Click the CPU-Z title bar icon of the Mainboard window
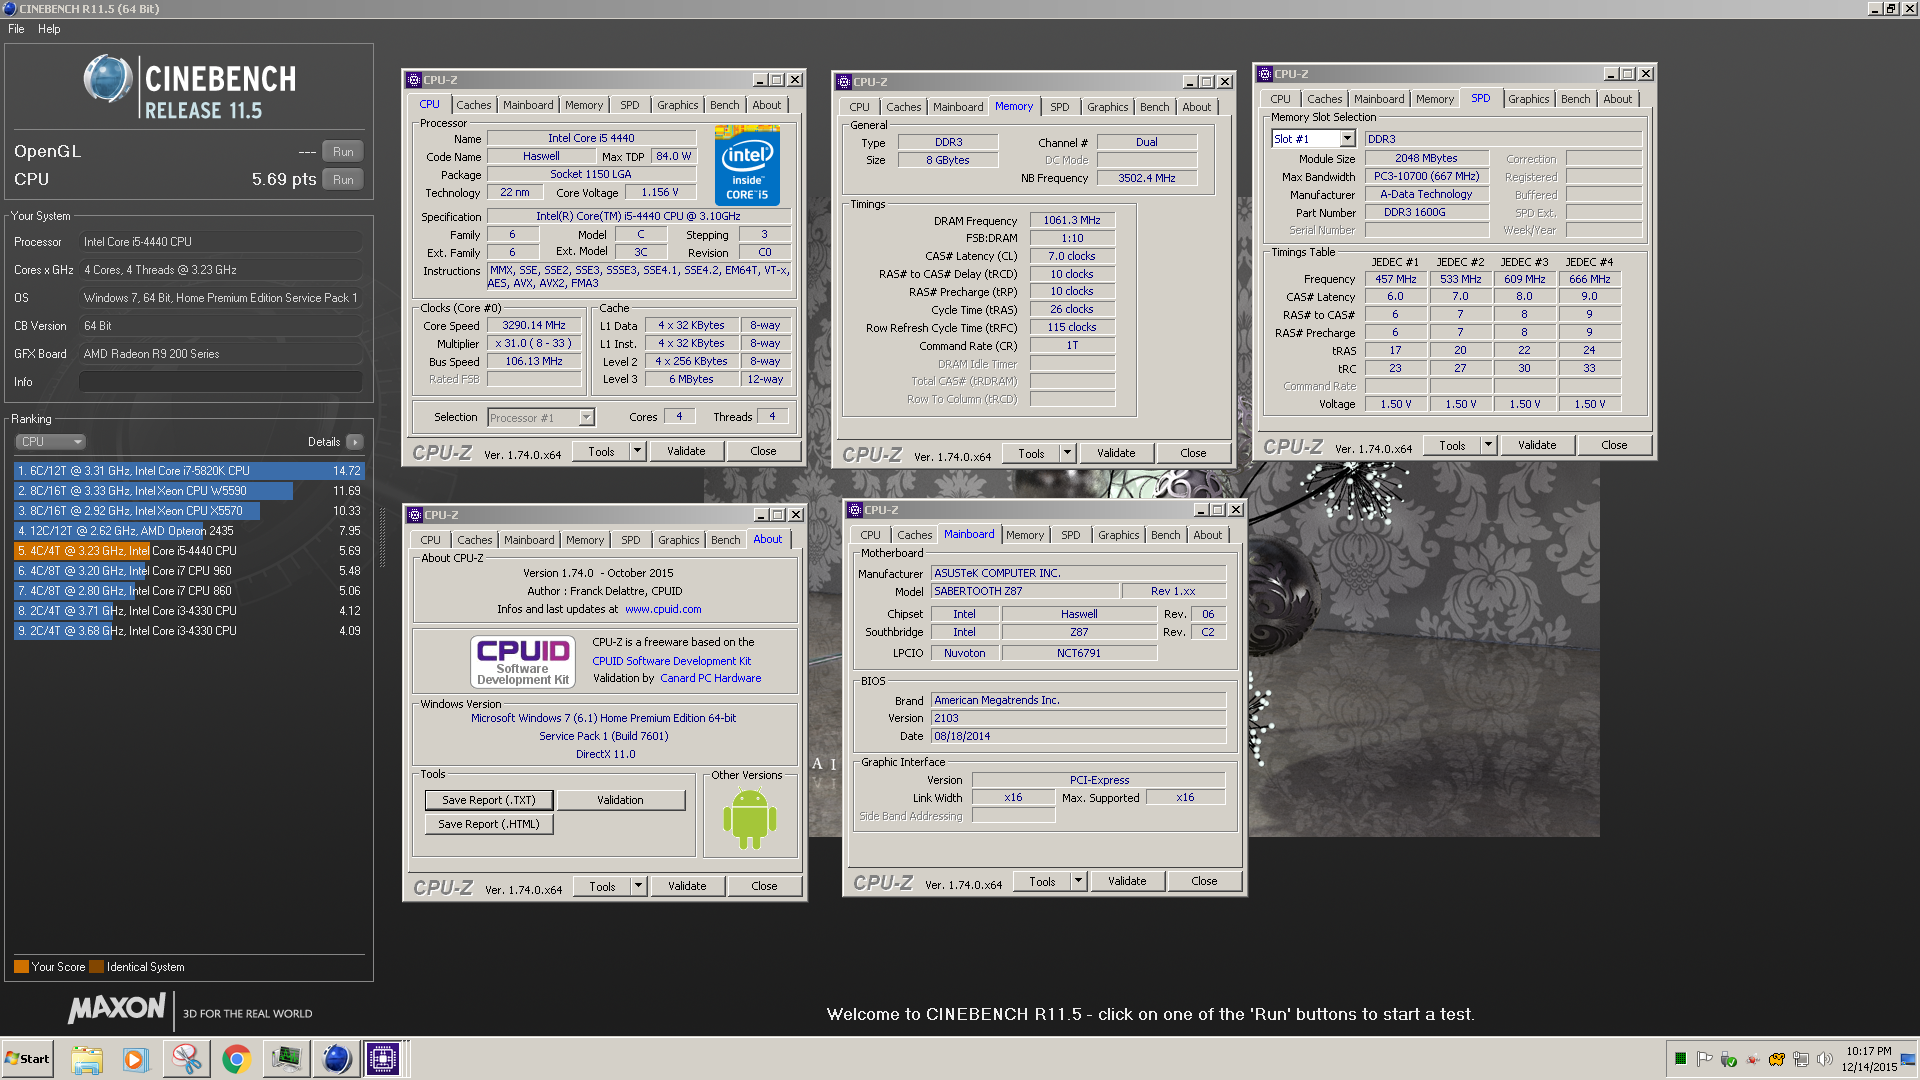The height and width of the screenshot is (1080, 1920). tap(855, 510)
